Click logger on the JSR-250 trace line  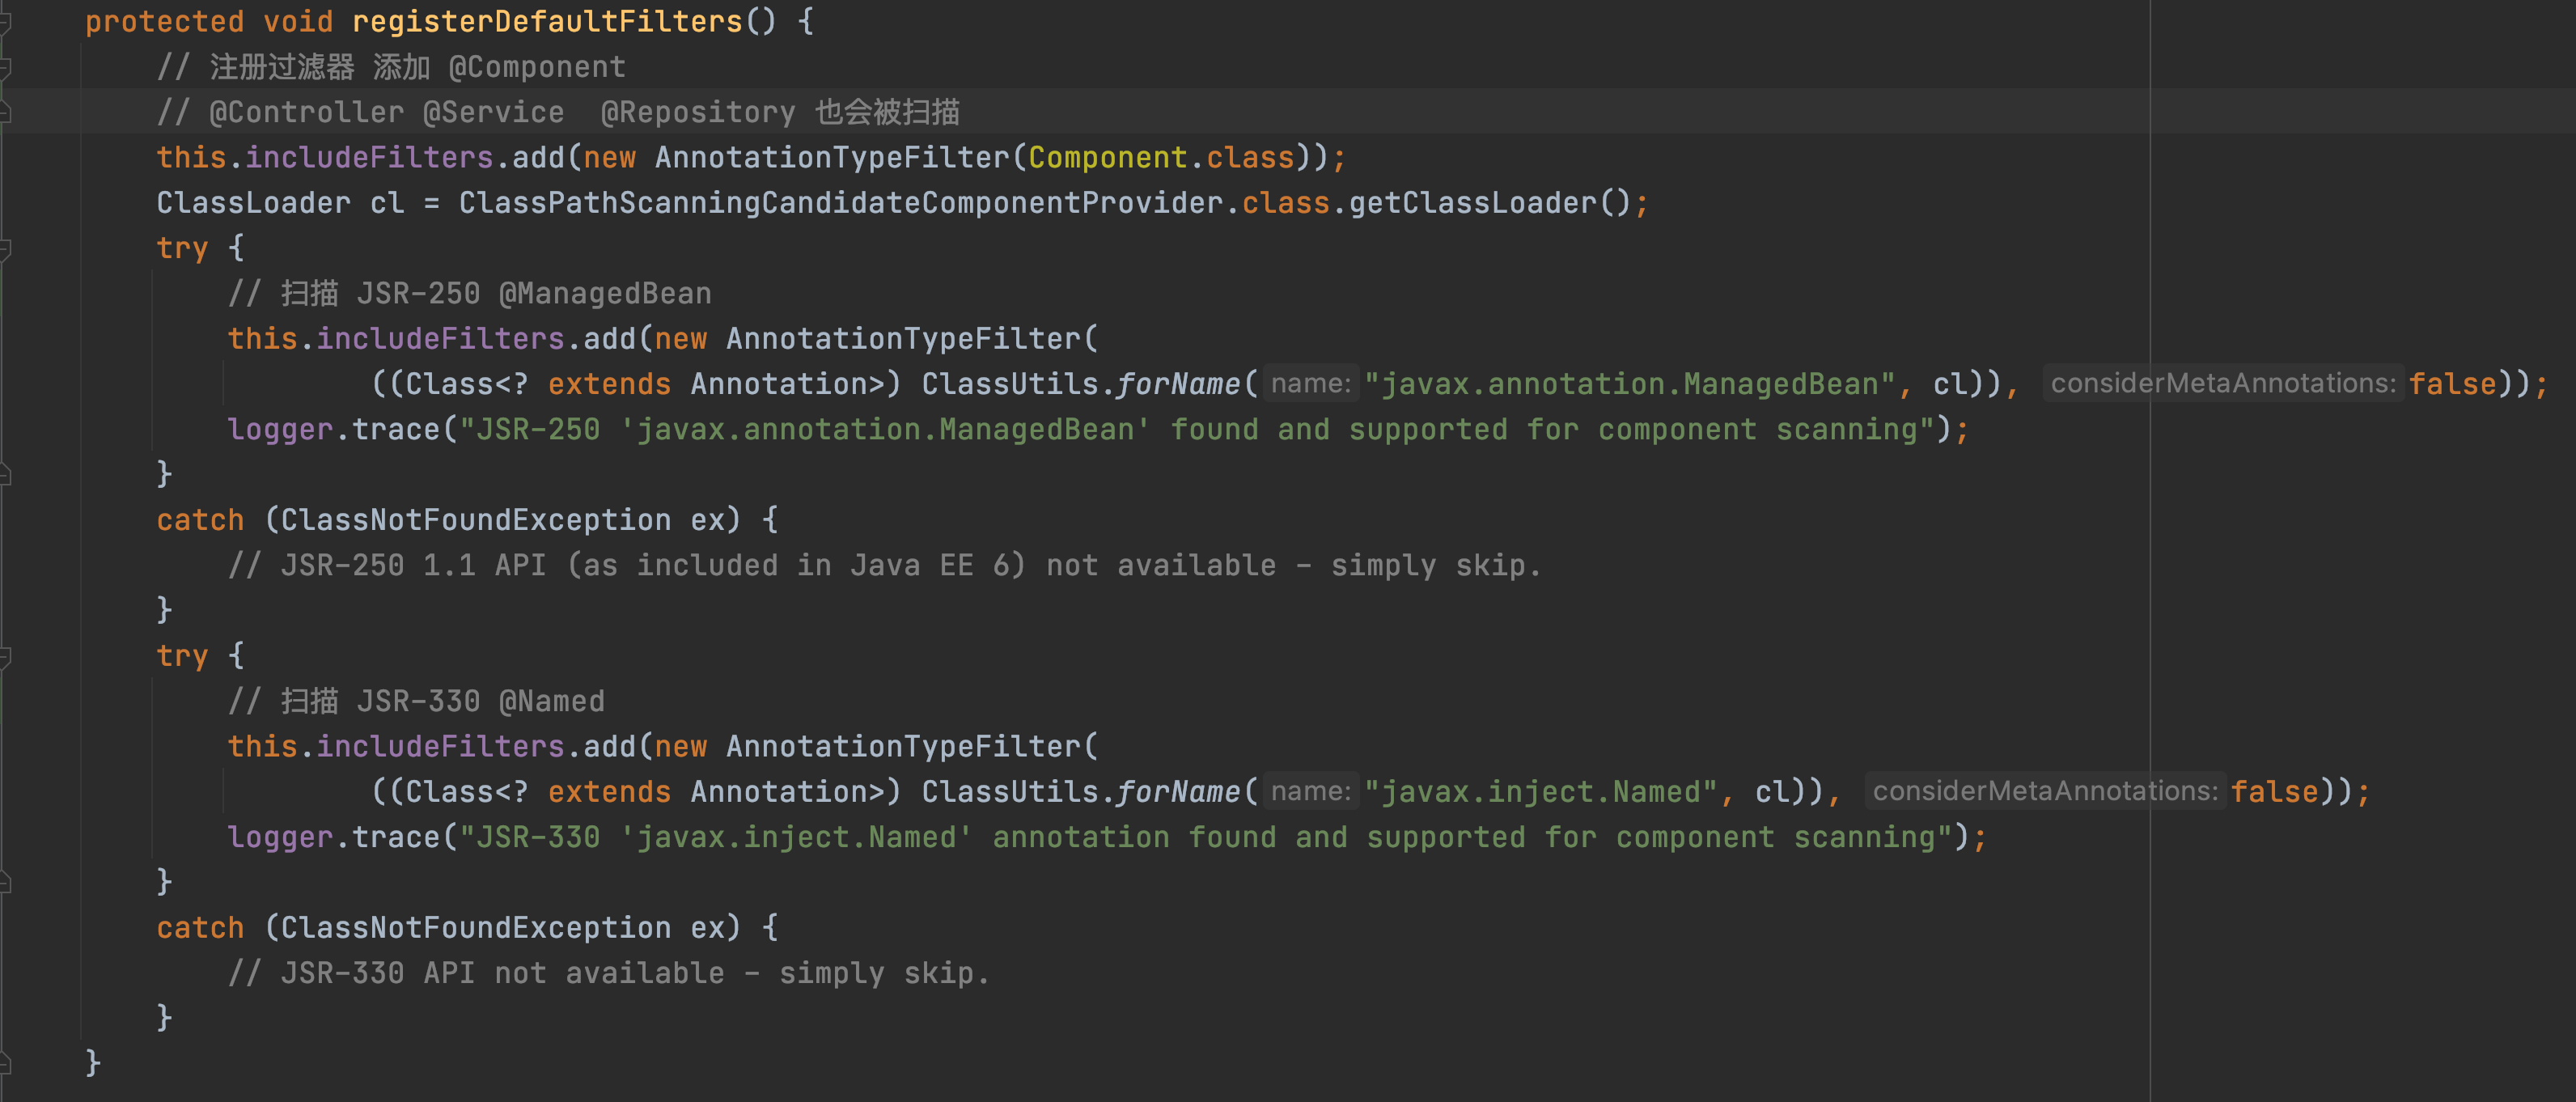point(280,430)
